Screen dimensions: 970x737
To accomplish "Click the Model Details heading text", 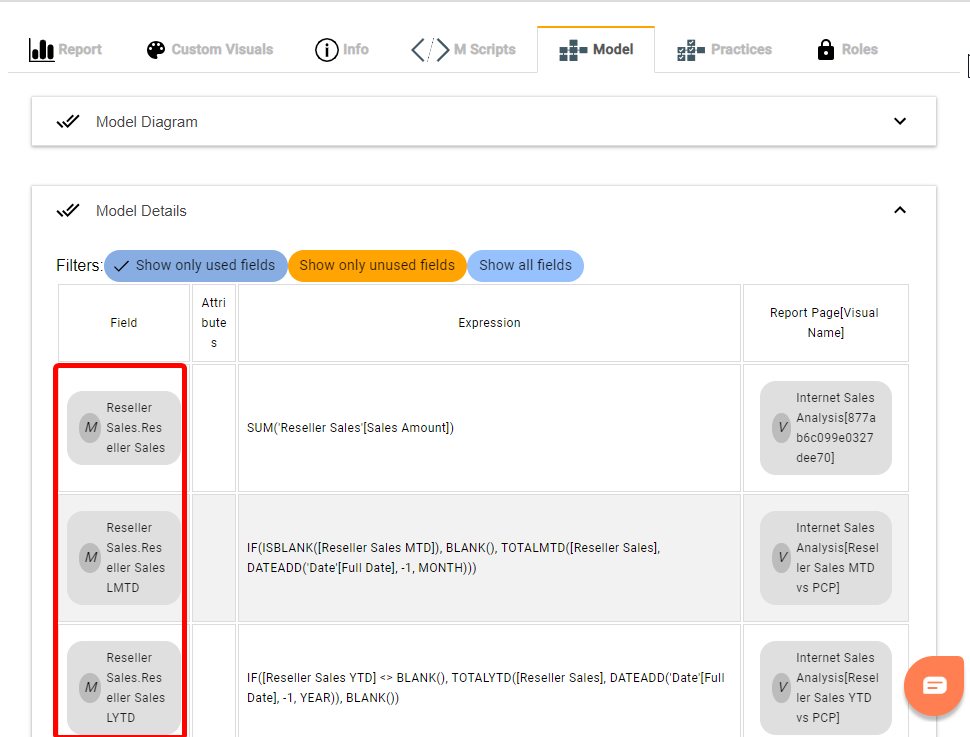I will pos(141,211).
